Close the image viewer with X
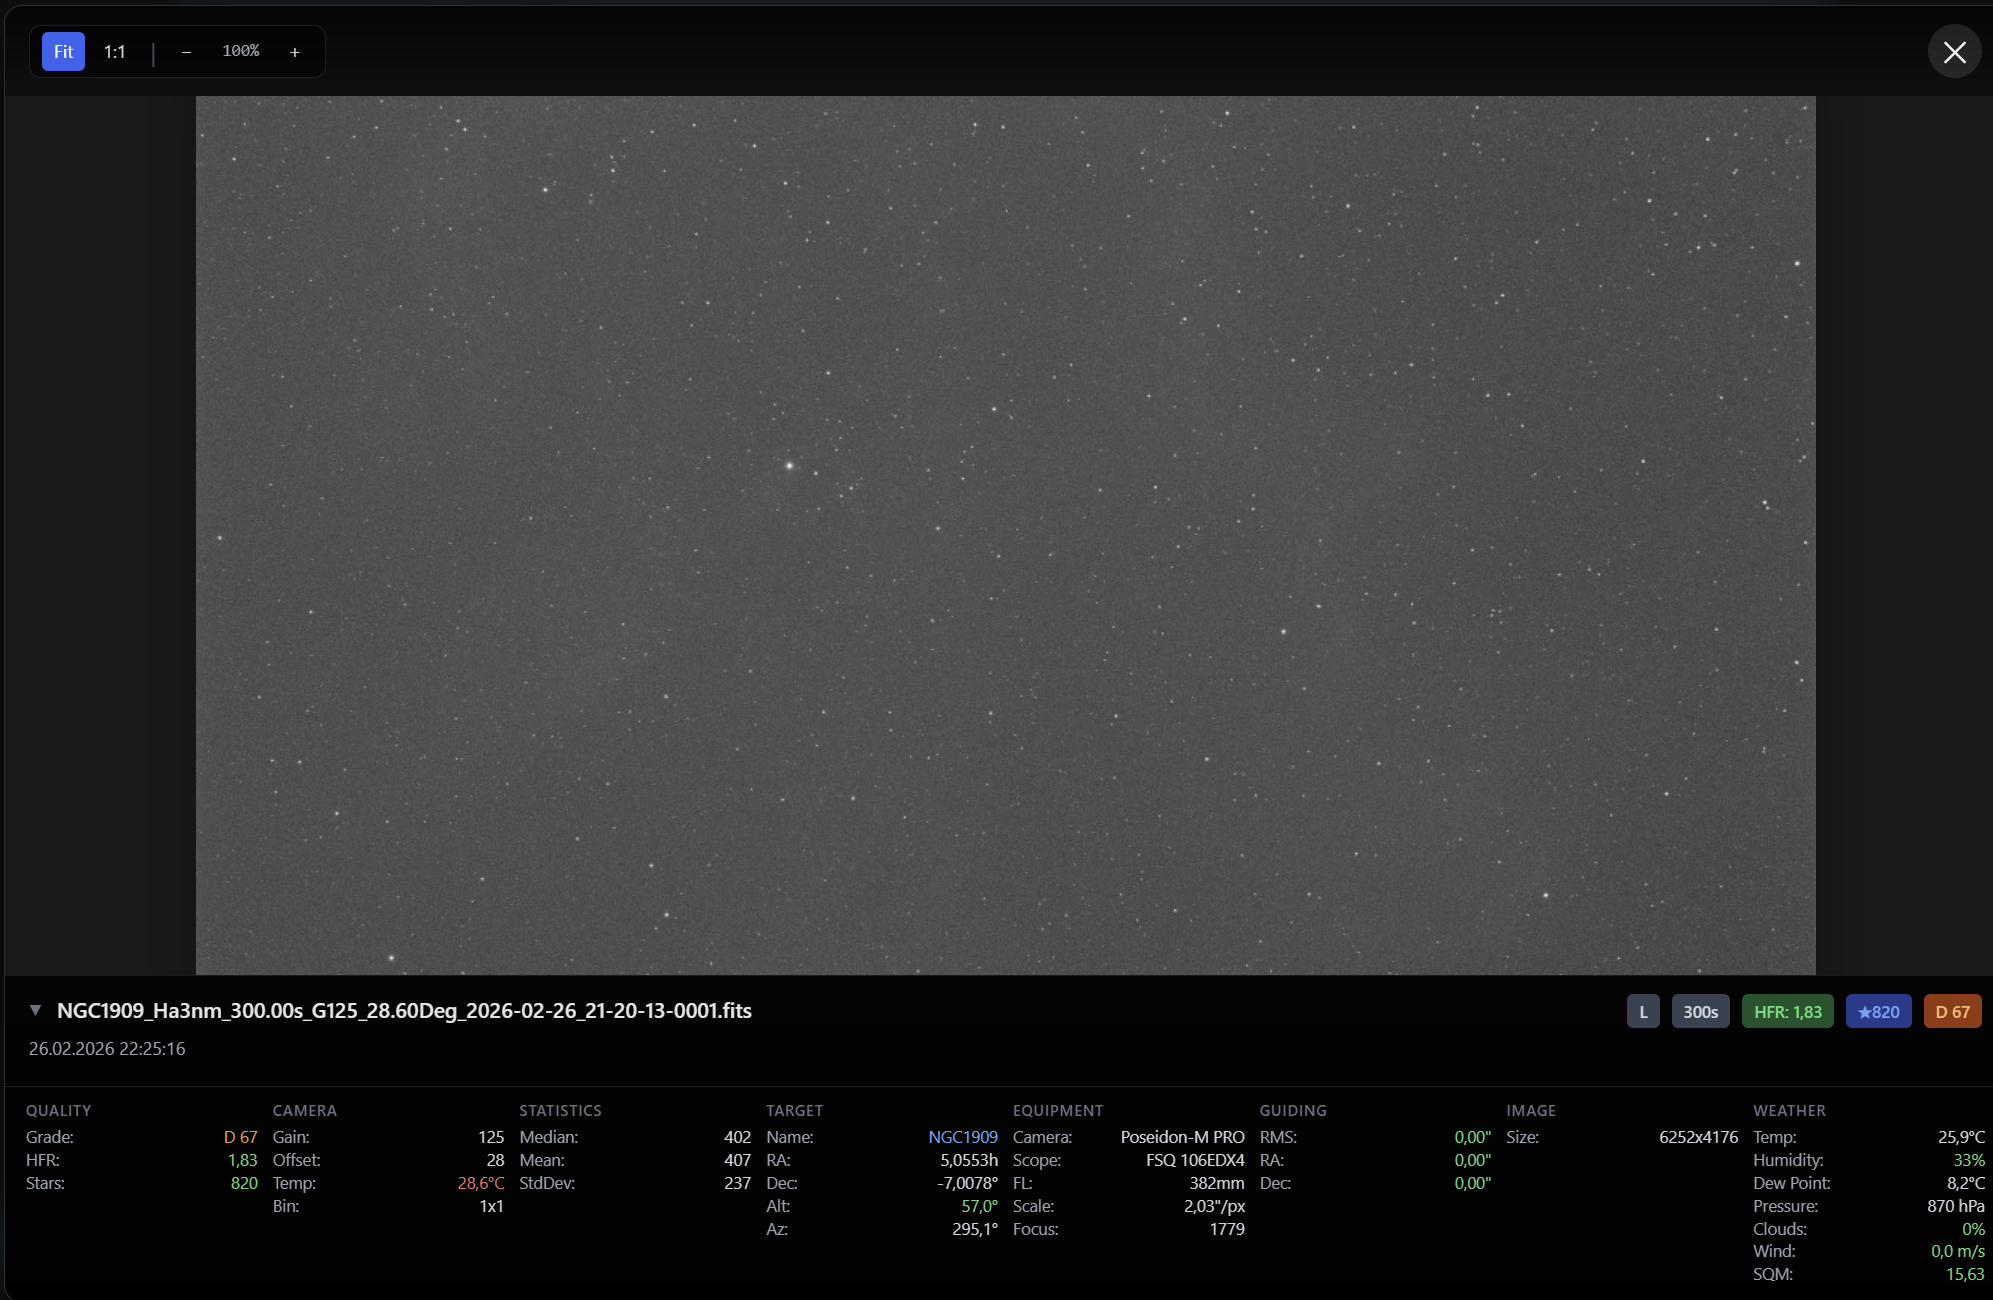The height and width of the screenshot is (1300, 1993). point(1954,52)
